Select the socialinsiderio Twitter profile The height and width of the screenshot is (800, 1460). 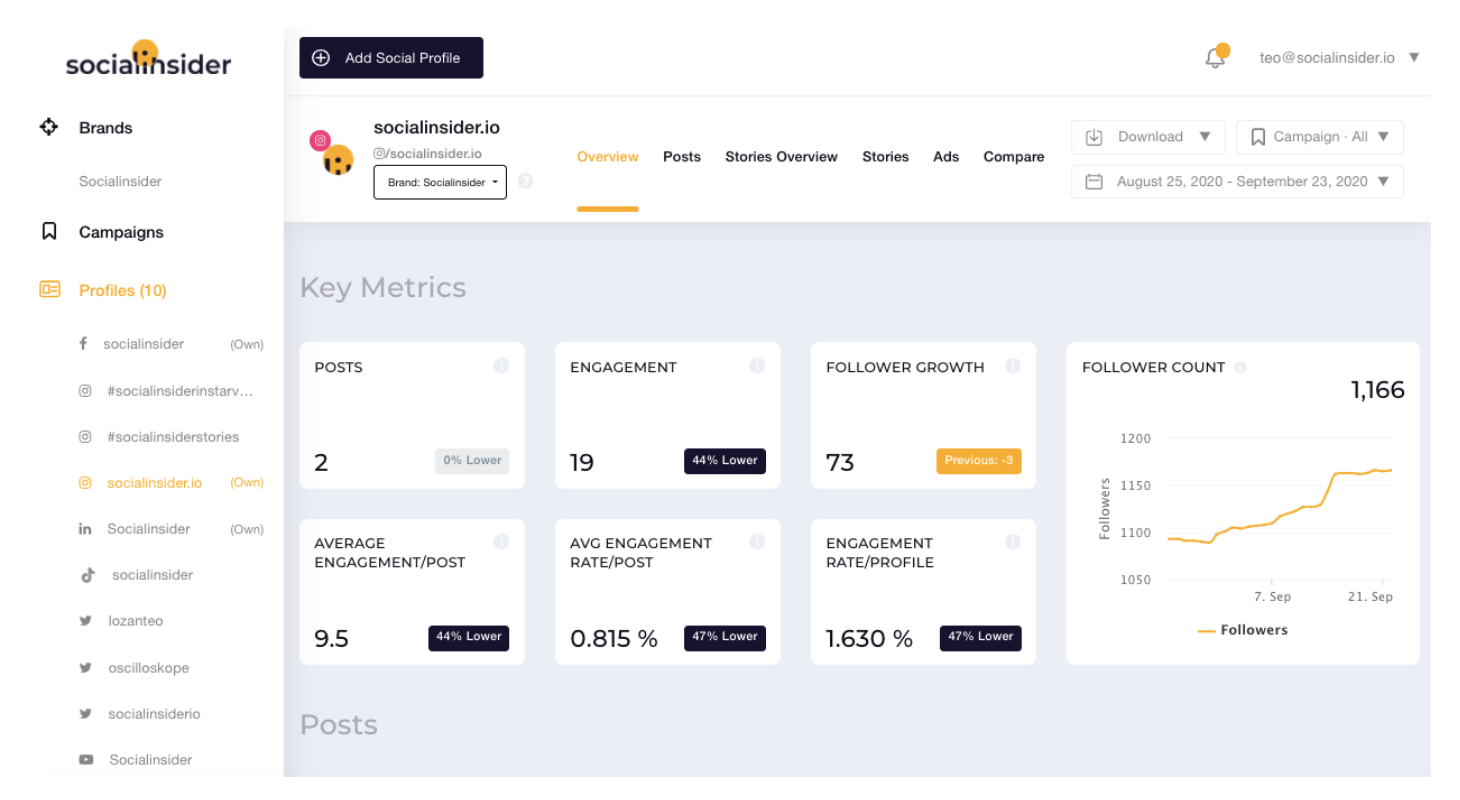pos(154,714)
